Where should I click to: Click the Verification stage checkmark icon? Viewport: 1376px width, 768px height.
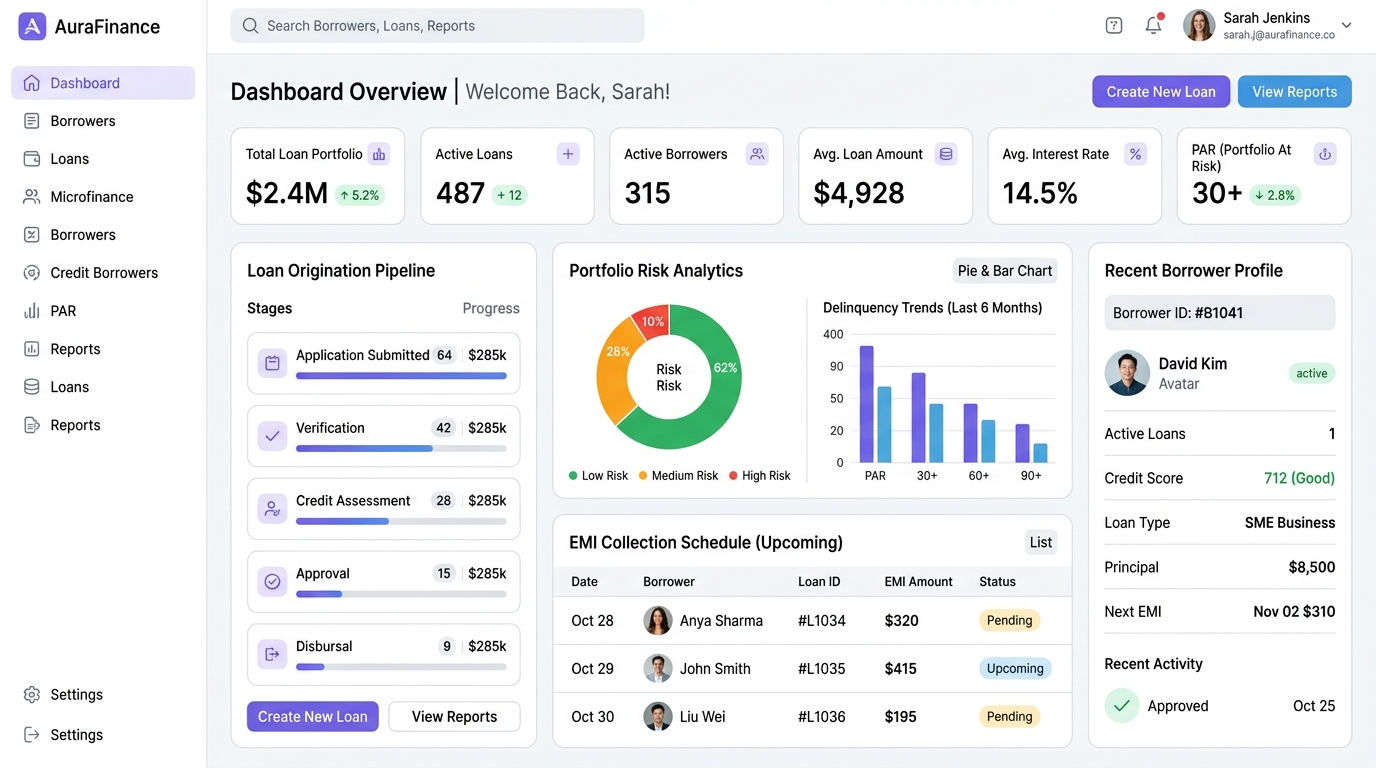[272, 436]
